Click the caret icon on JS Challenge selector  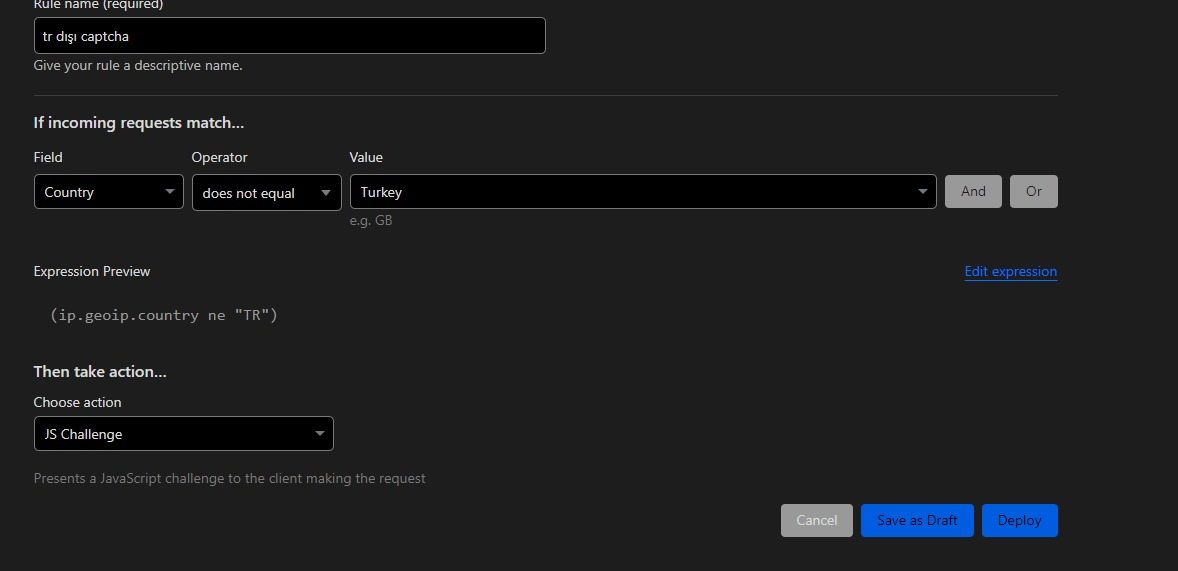[x=319, y=434]
